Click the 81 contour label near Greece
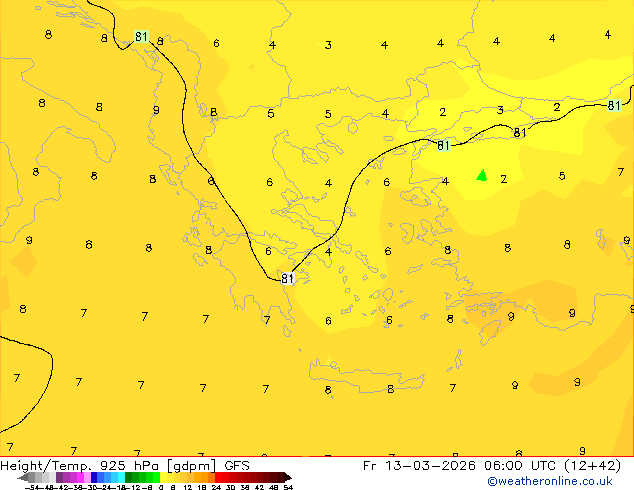The height and width of the screenshot is (490, 634). 287,279
